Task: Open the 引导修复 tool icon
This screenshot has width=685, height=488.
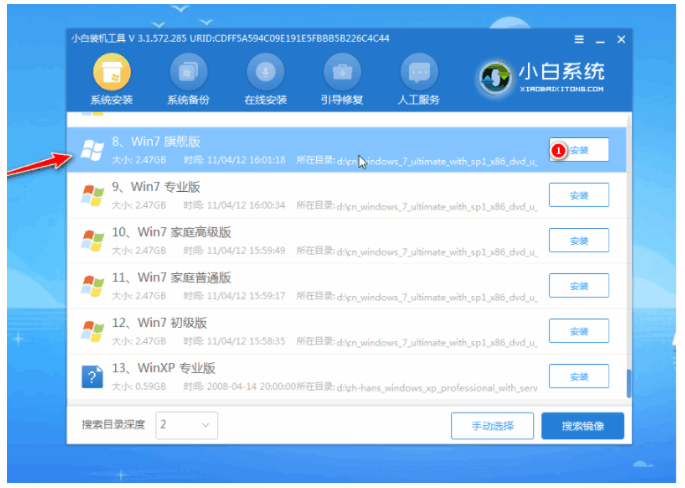Action: (x=342, y=72)
